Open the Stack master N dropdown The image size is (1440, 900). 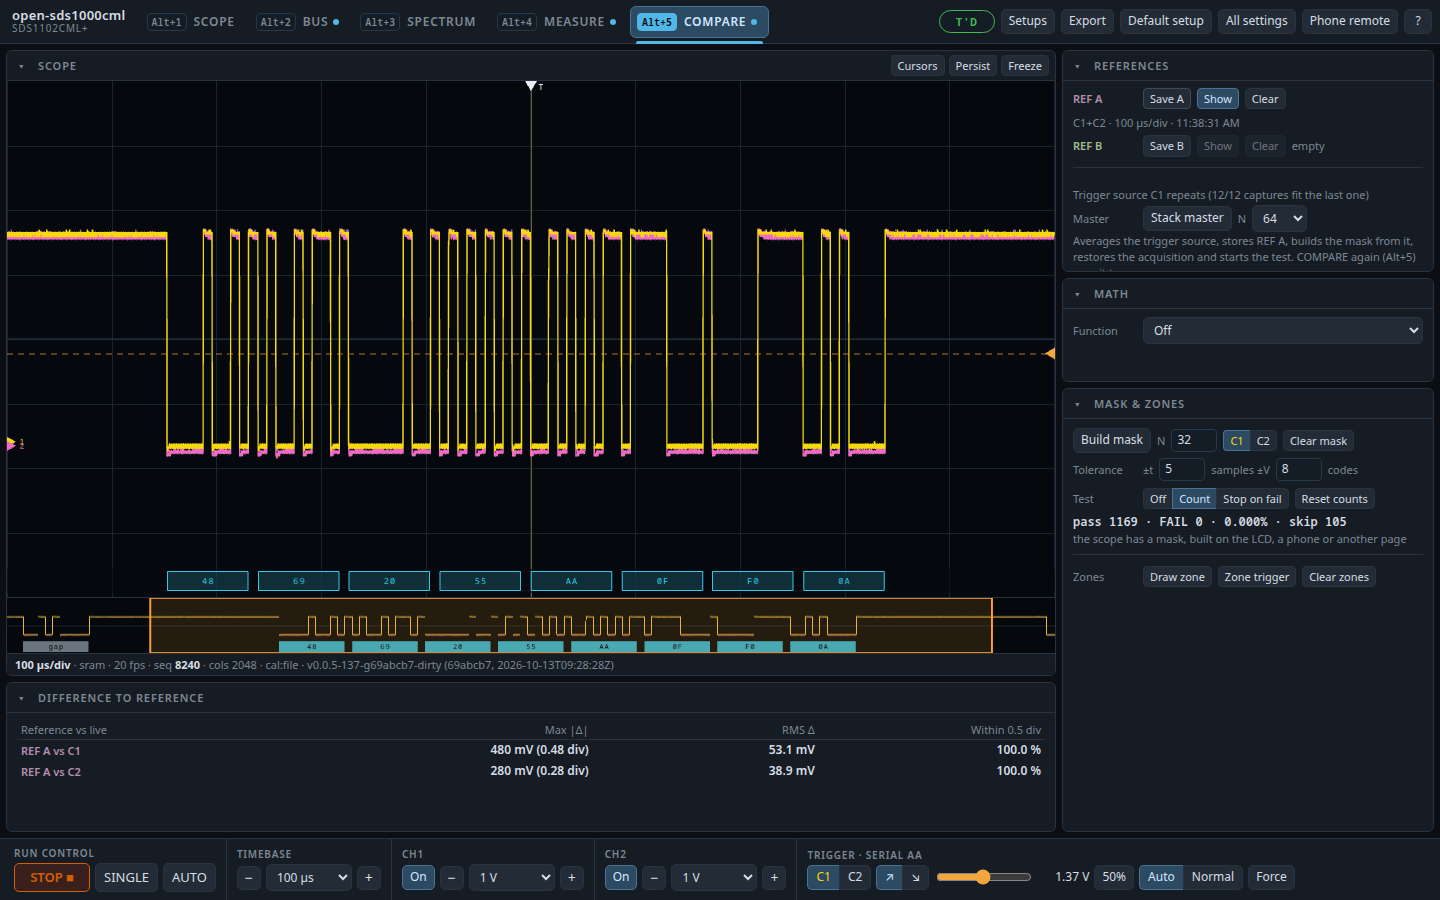tap(1279, 219)
